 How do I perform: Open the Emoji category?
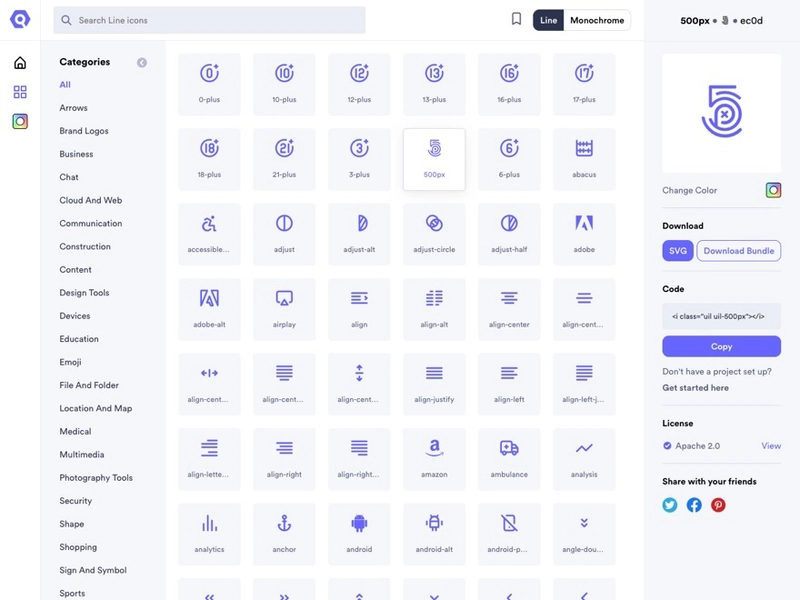tap(70, 362)
